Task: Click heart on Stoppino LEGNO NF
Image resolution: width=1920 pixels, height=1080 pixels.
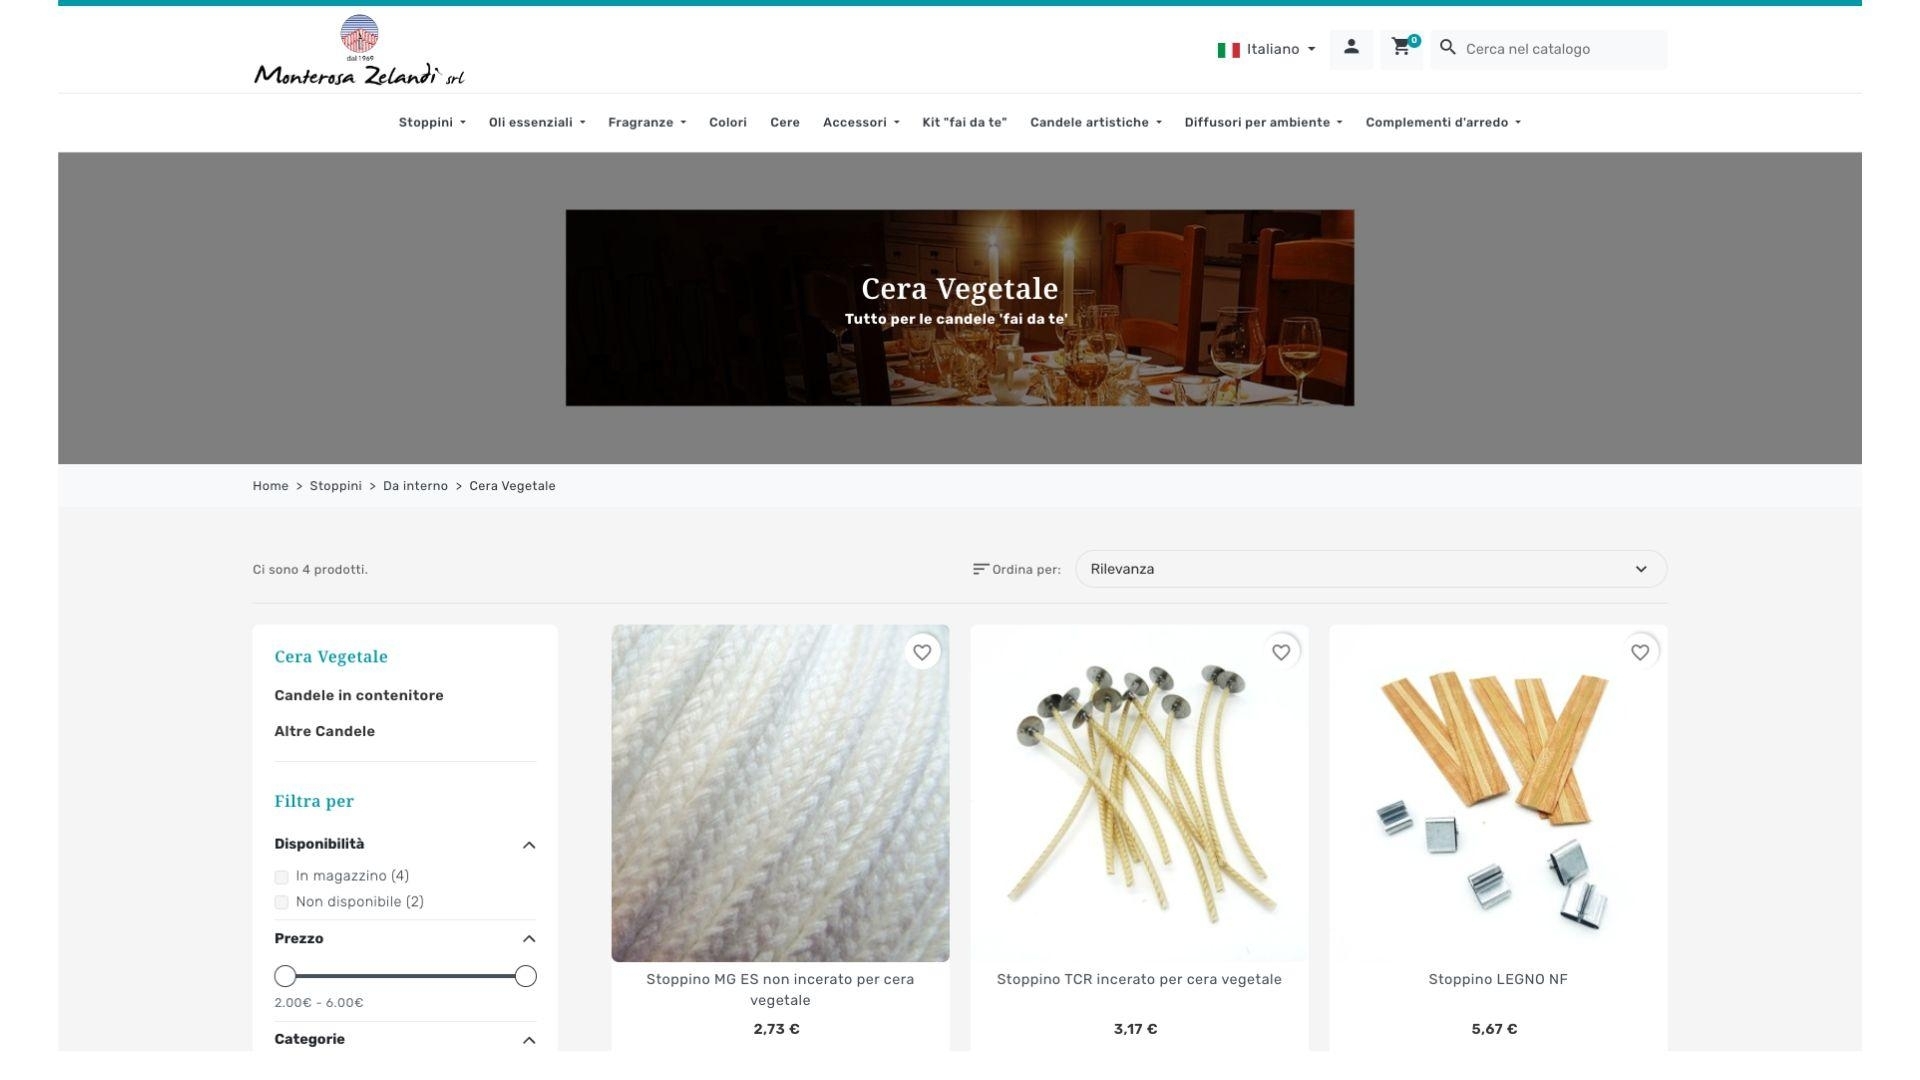Action: click(1639, 652)
